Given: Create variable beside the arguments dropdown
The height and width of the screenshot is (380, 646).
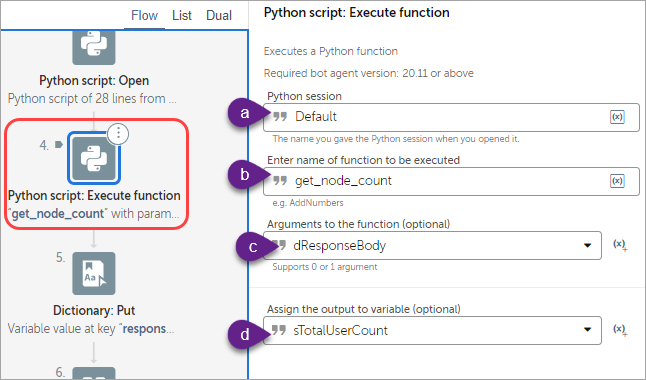Looking at the screenshot, I should coord(620,245).
